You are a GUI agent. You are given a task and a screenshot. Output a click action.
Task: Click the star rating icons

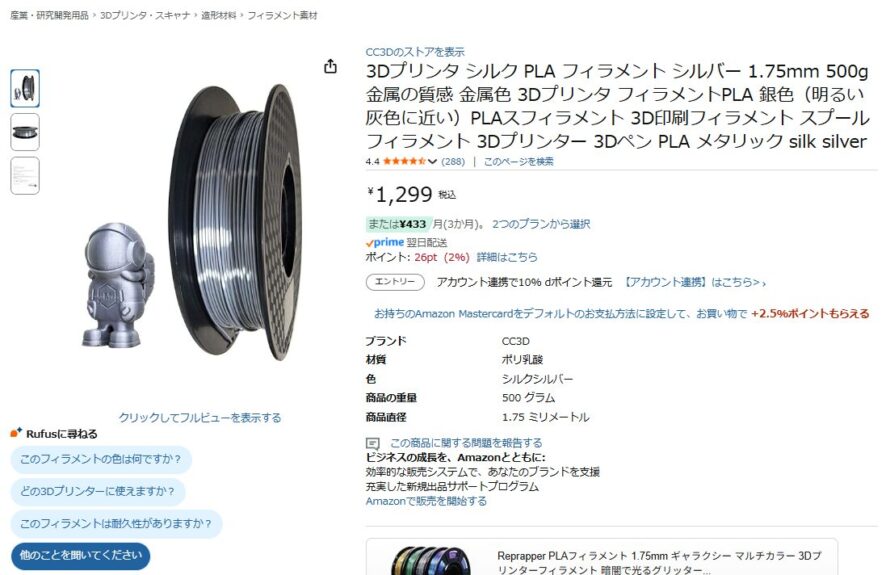[404, 161]
